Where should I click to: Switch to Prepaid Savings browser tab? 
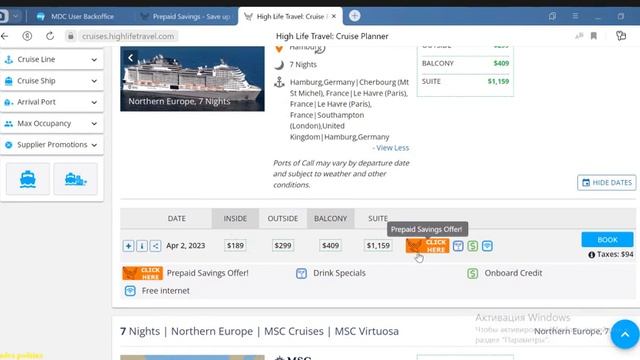tap(186, 16)
